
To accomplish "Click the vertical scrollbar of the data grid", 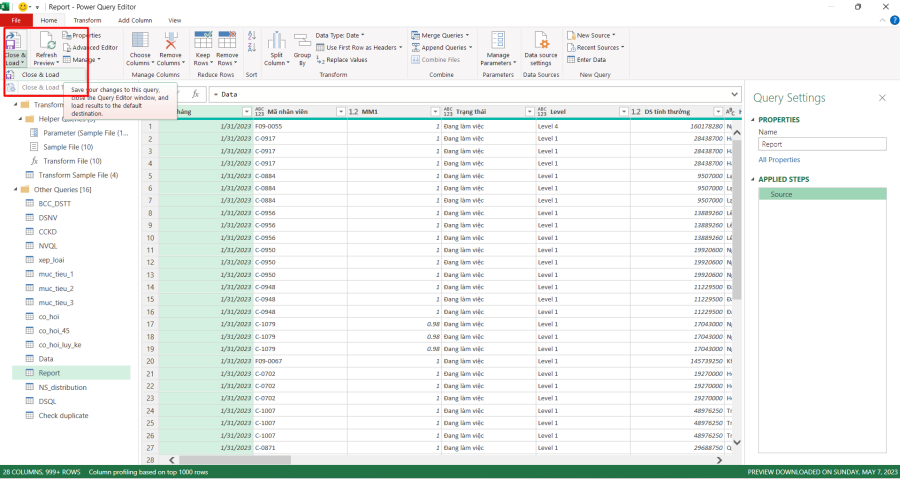I will tap(737, 218).
